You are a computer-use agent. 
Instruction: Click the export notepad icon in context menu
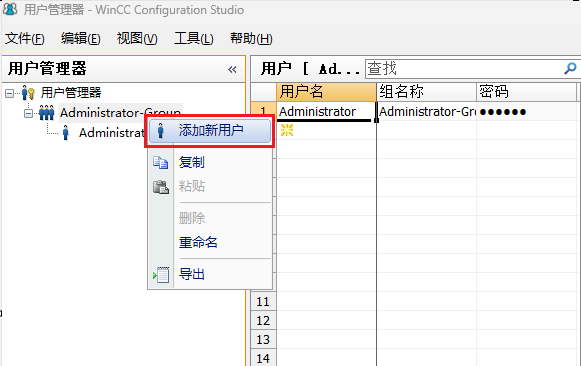click(161, 274)
